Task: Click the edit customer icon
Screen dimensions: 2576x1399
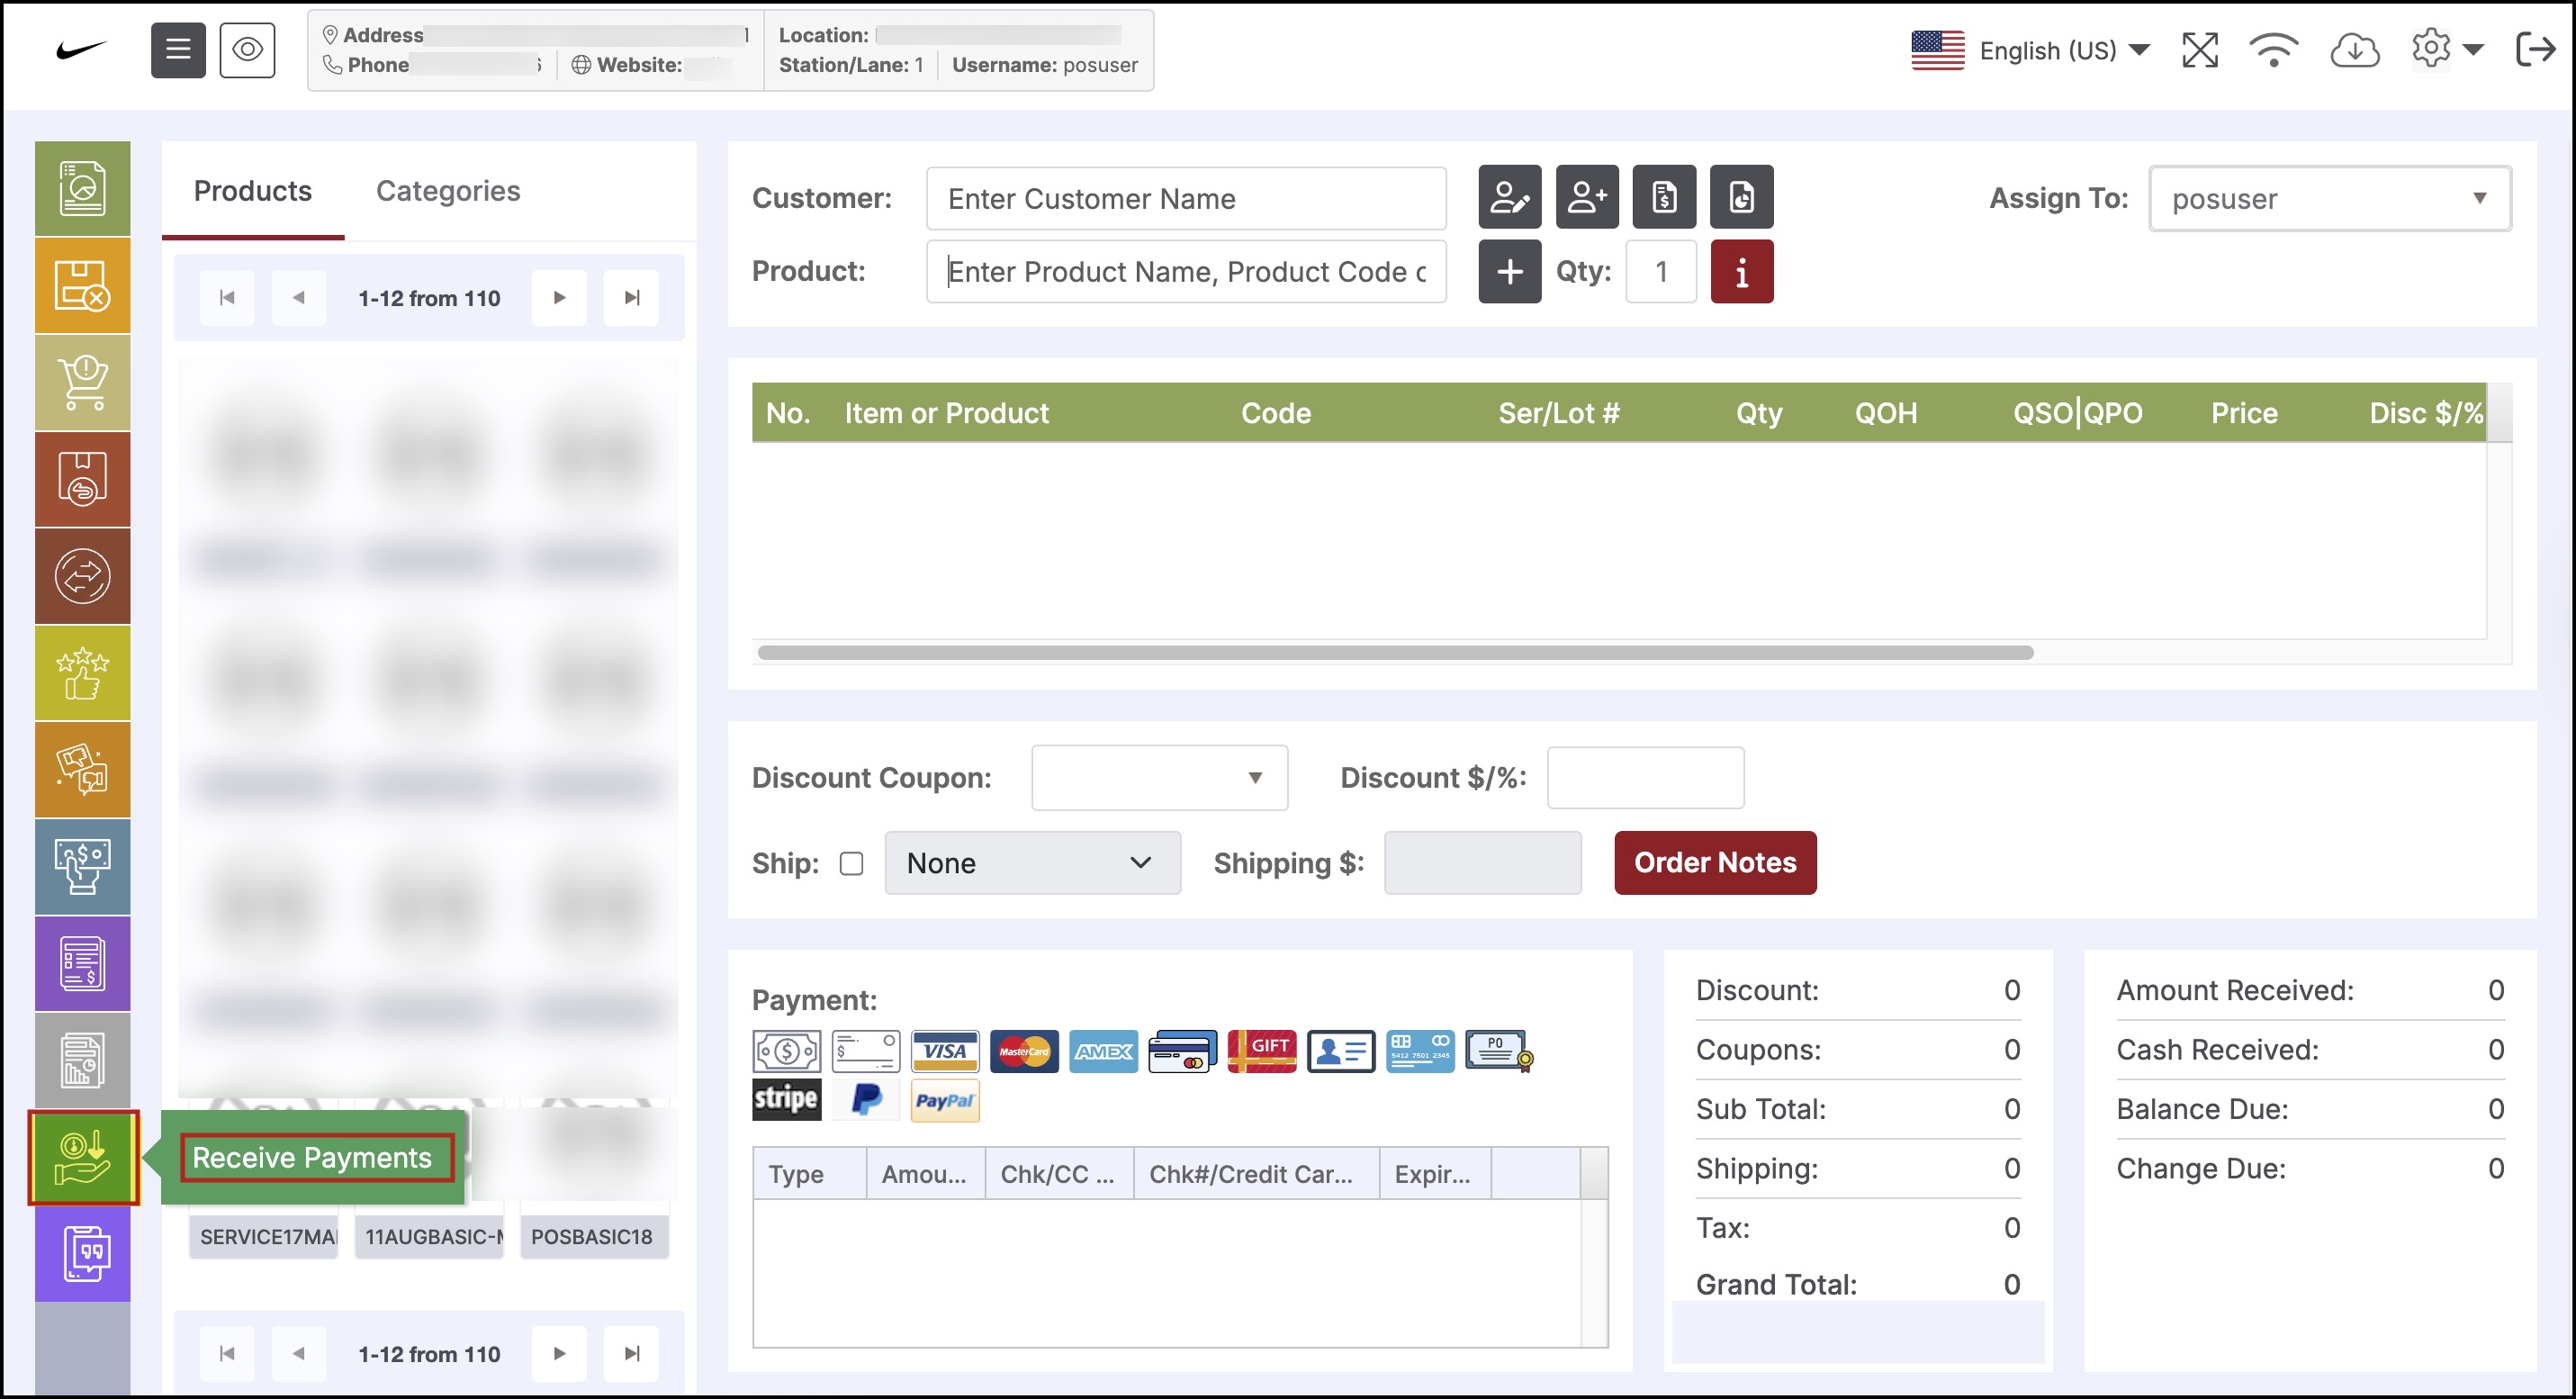Action: [x=1509, y=197]
